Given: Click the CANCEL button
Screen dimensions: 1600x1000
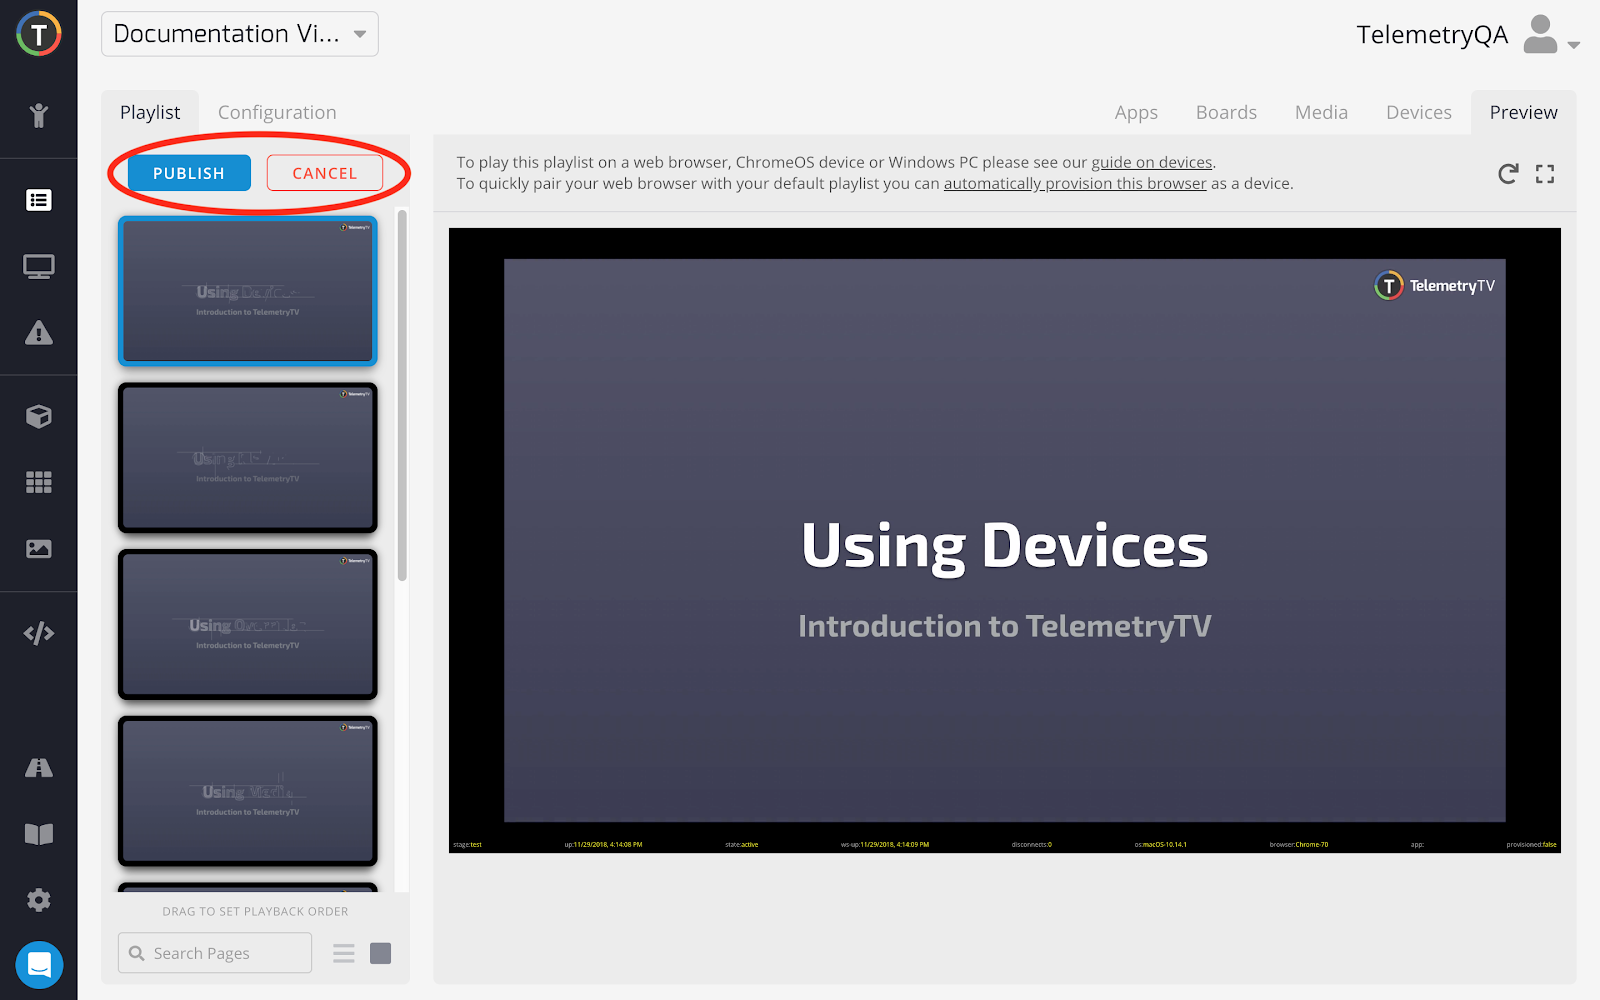Looking at the screenshot, I should point(325,173).
